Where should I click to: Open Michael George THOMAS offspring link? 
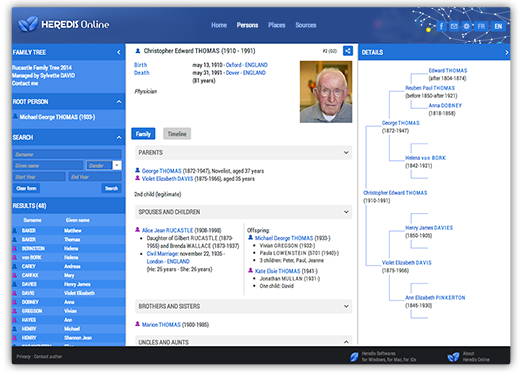point(284,238)
